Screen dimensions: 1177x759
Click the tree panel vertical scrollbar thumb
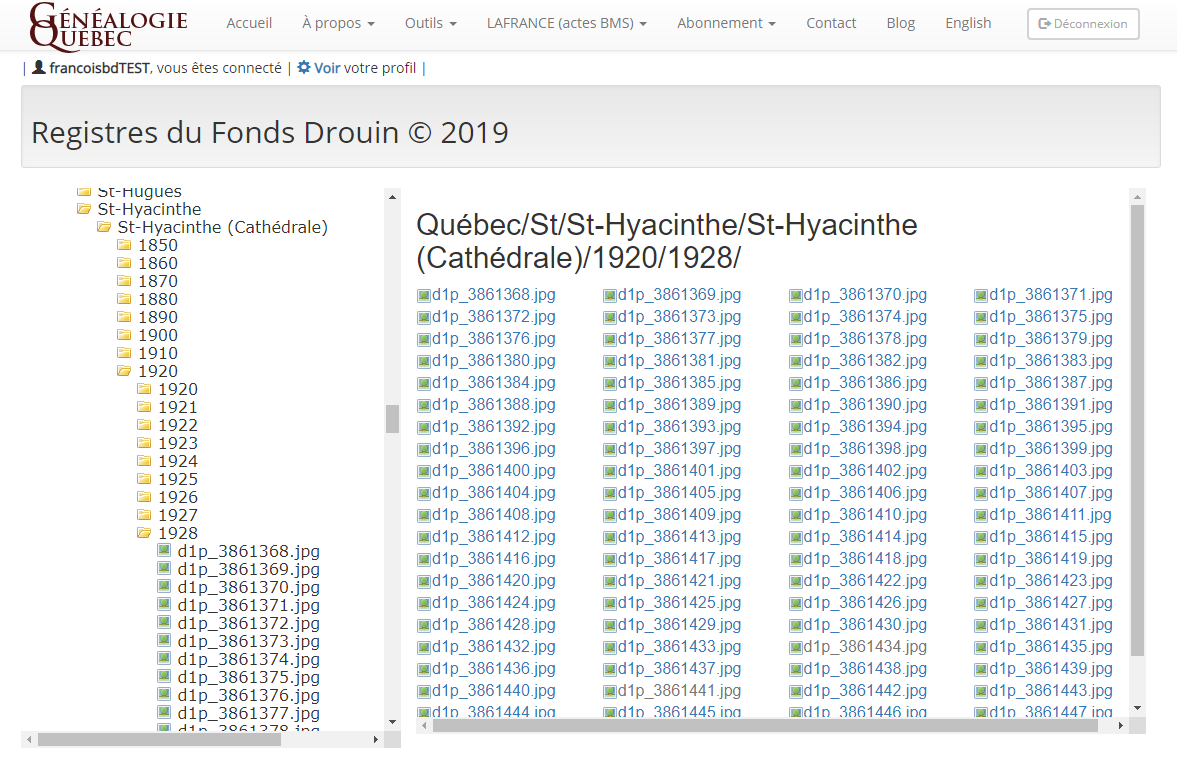pyautogui.click(x=392, y=419)
